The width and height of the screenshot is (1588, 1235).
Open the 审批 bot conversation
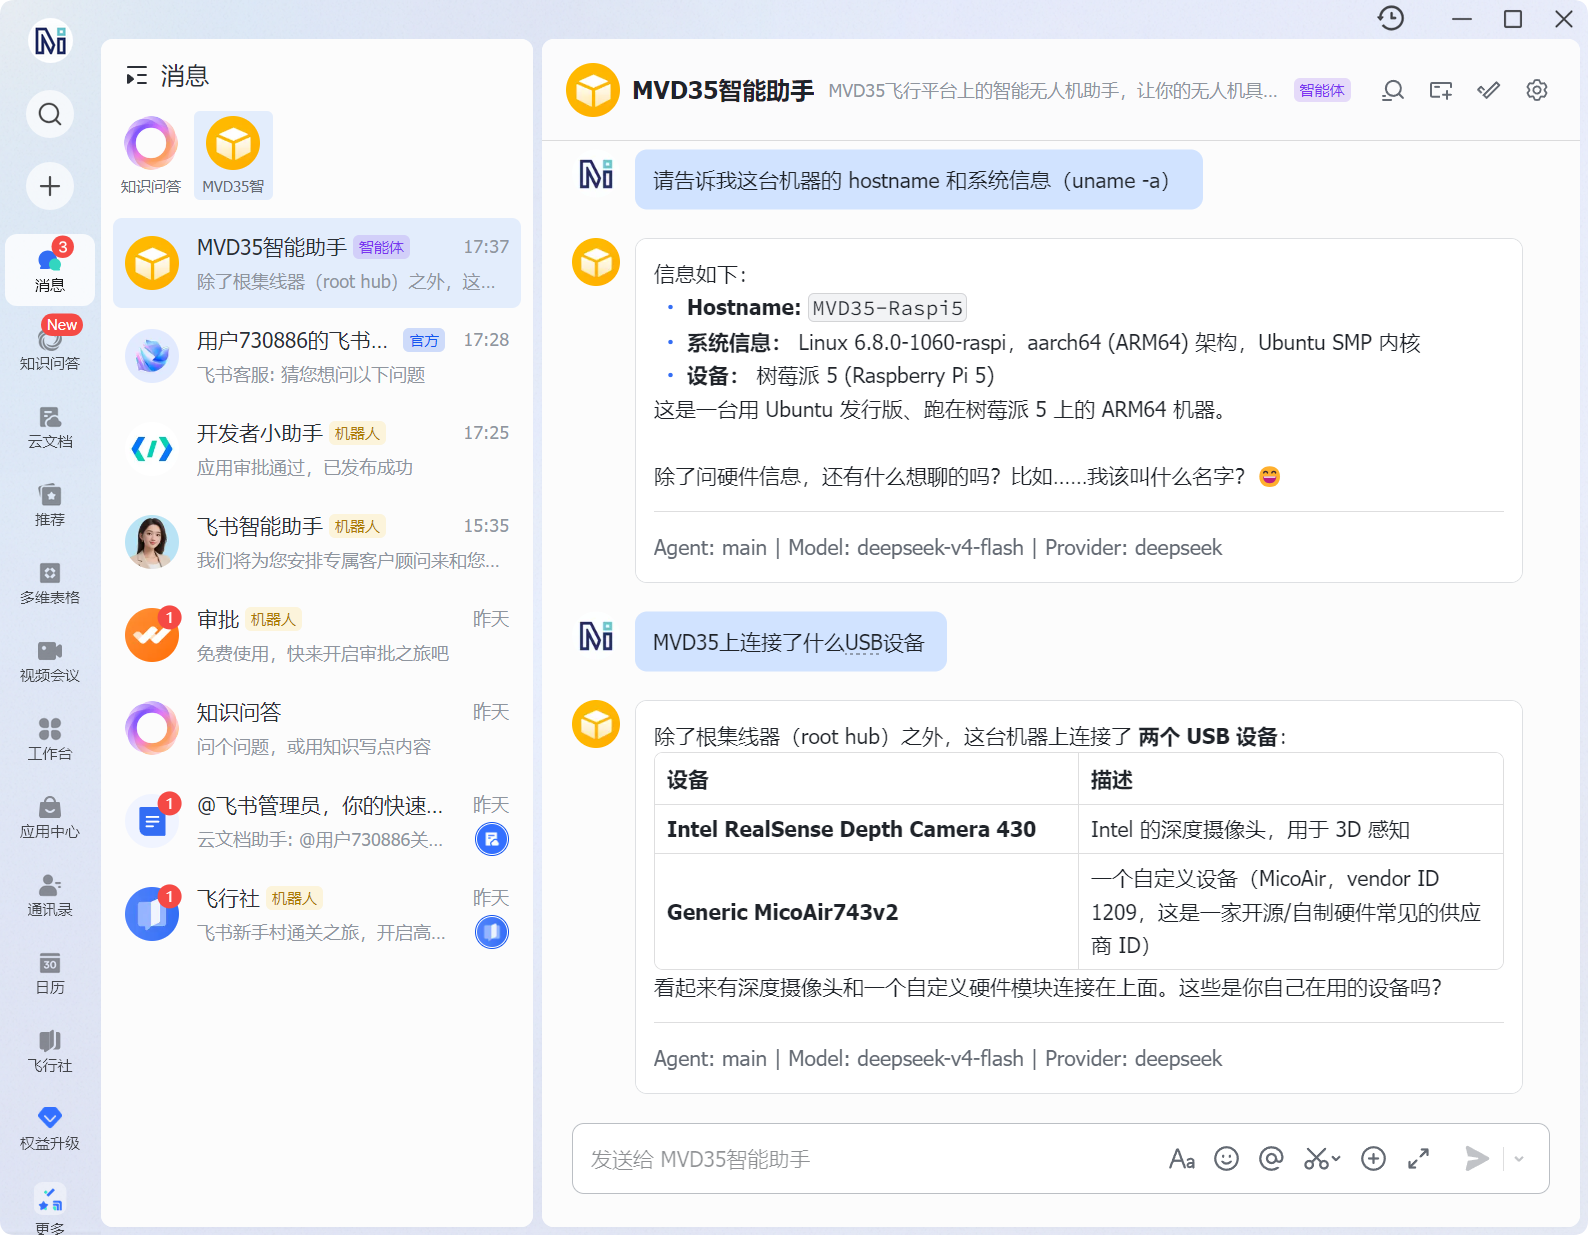click(317, 636)
